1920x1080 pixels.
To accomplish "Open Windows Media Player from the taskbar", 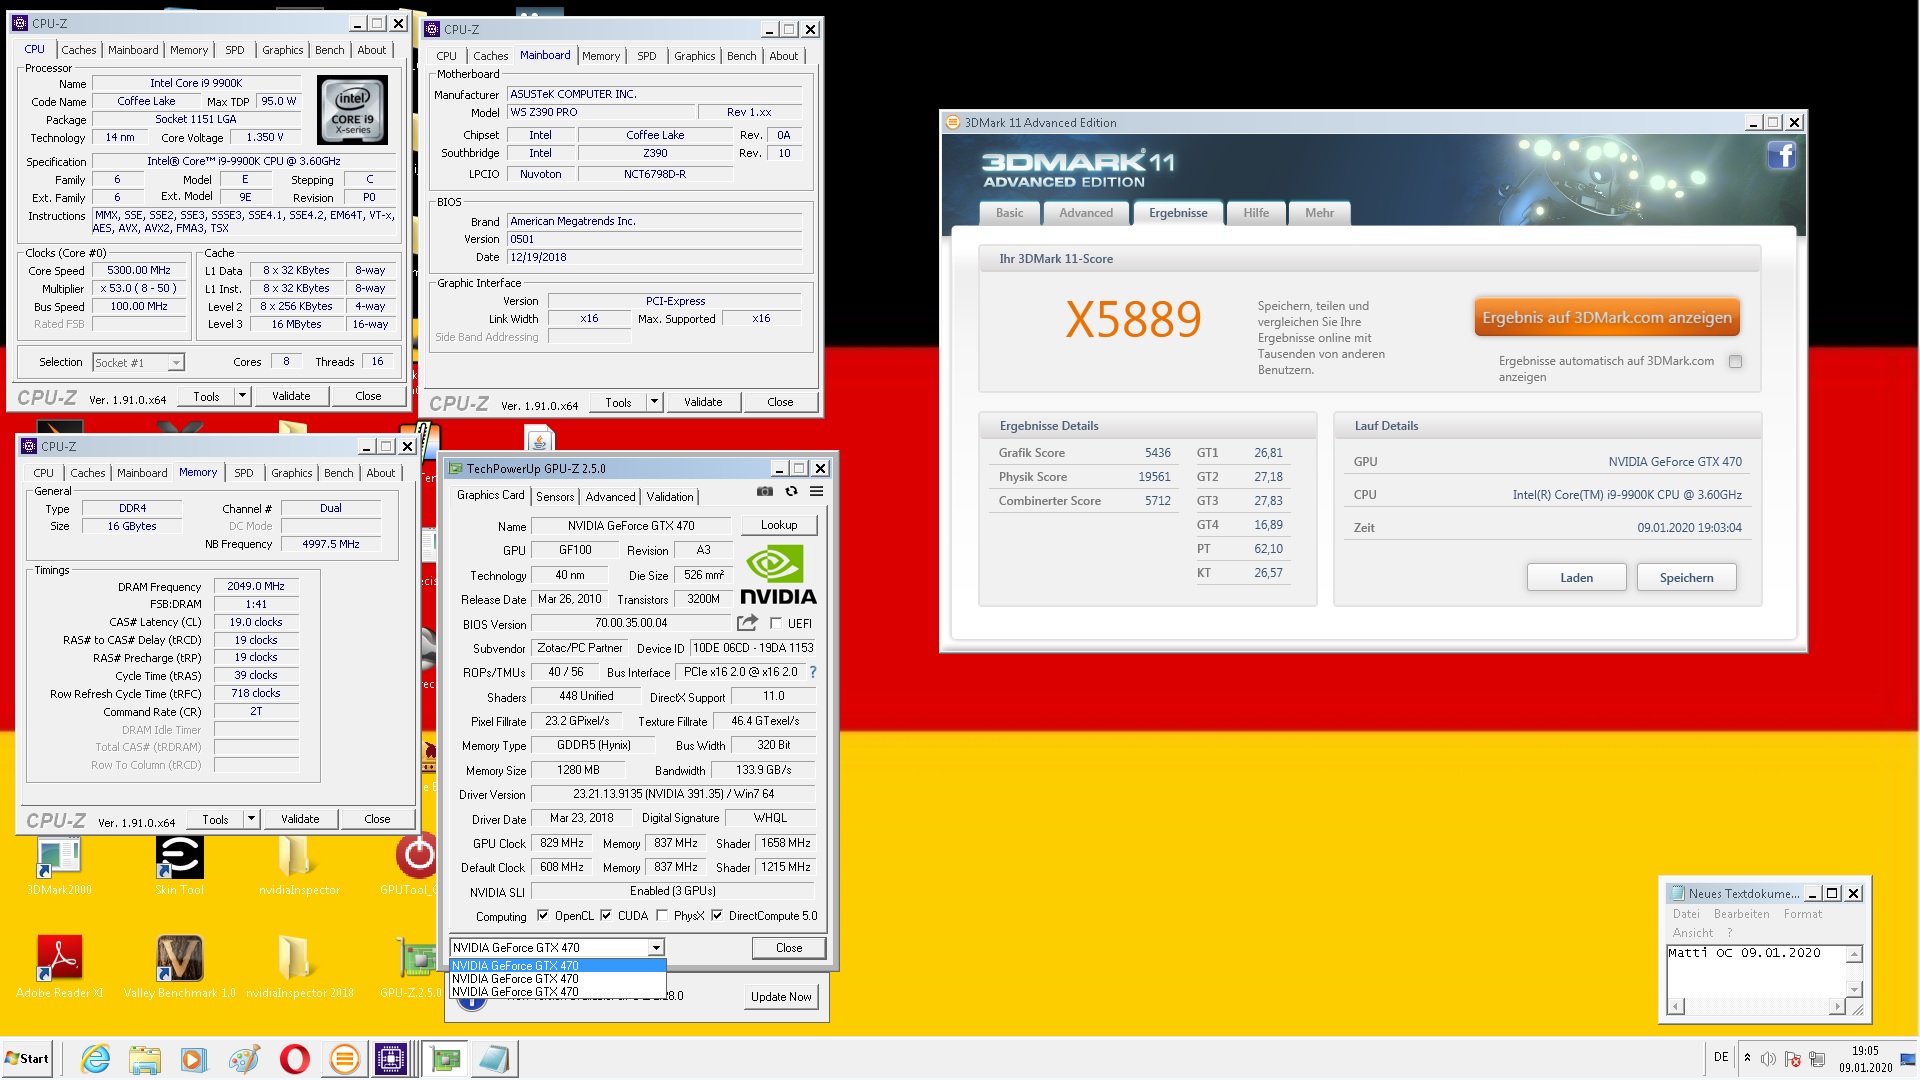I will (x=194, y=1059).
